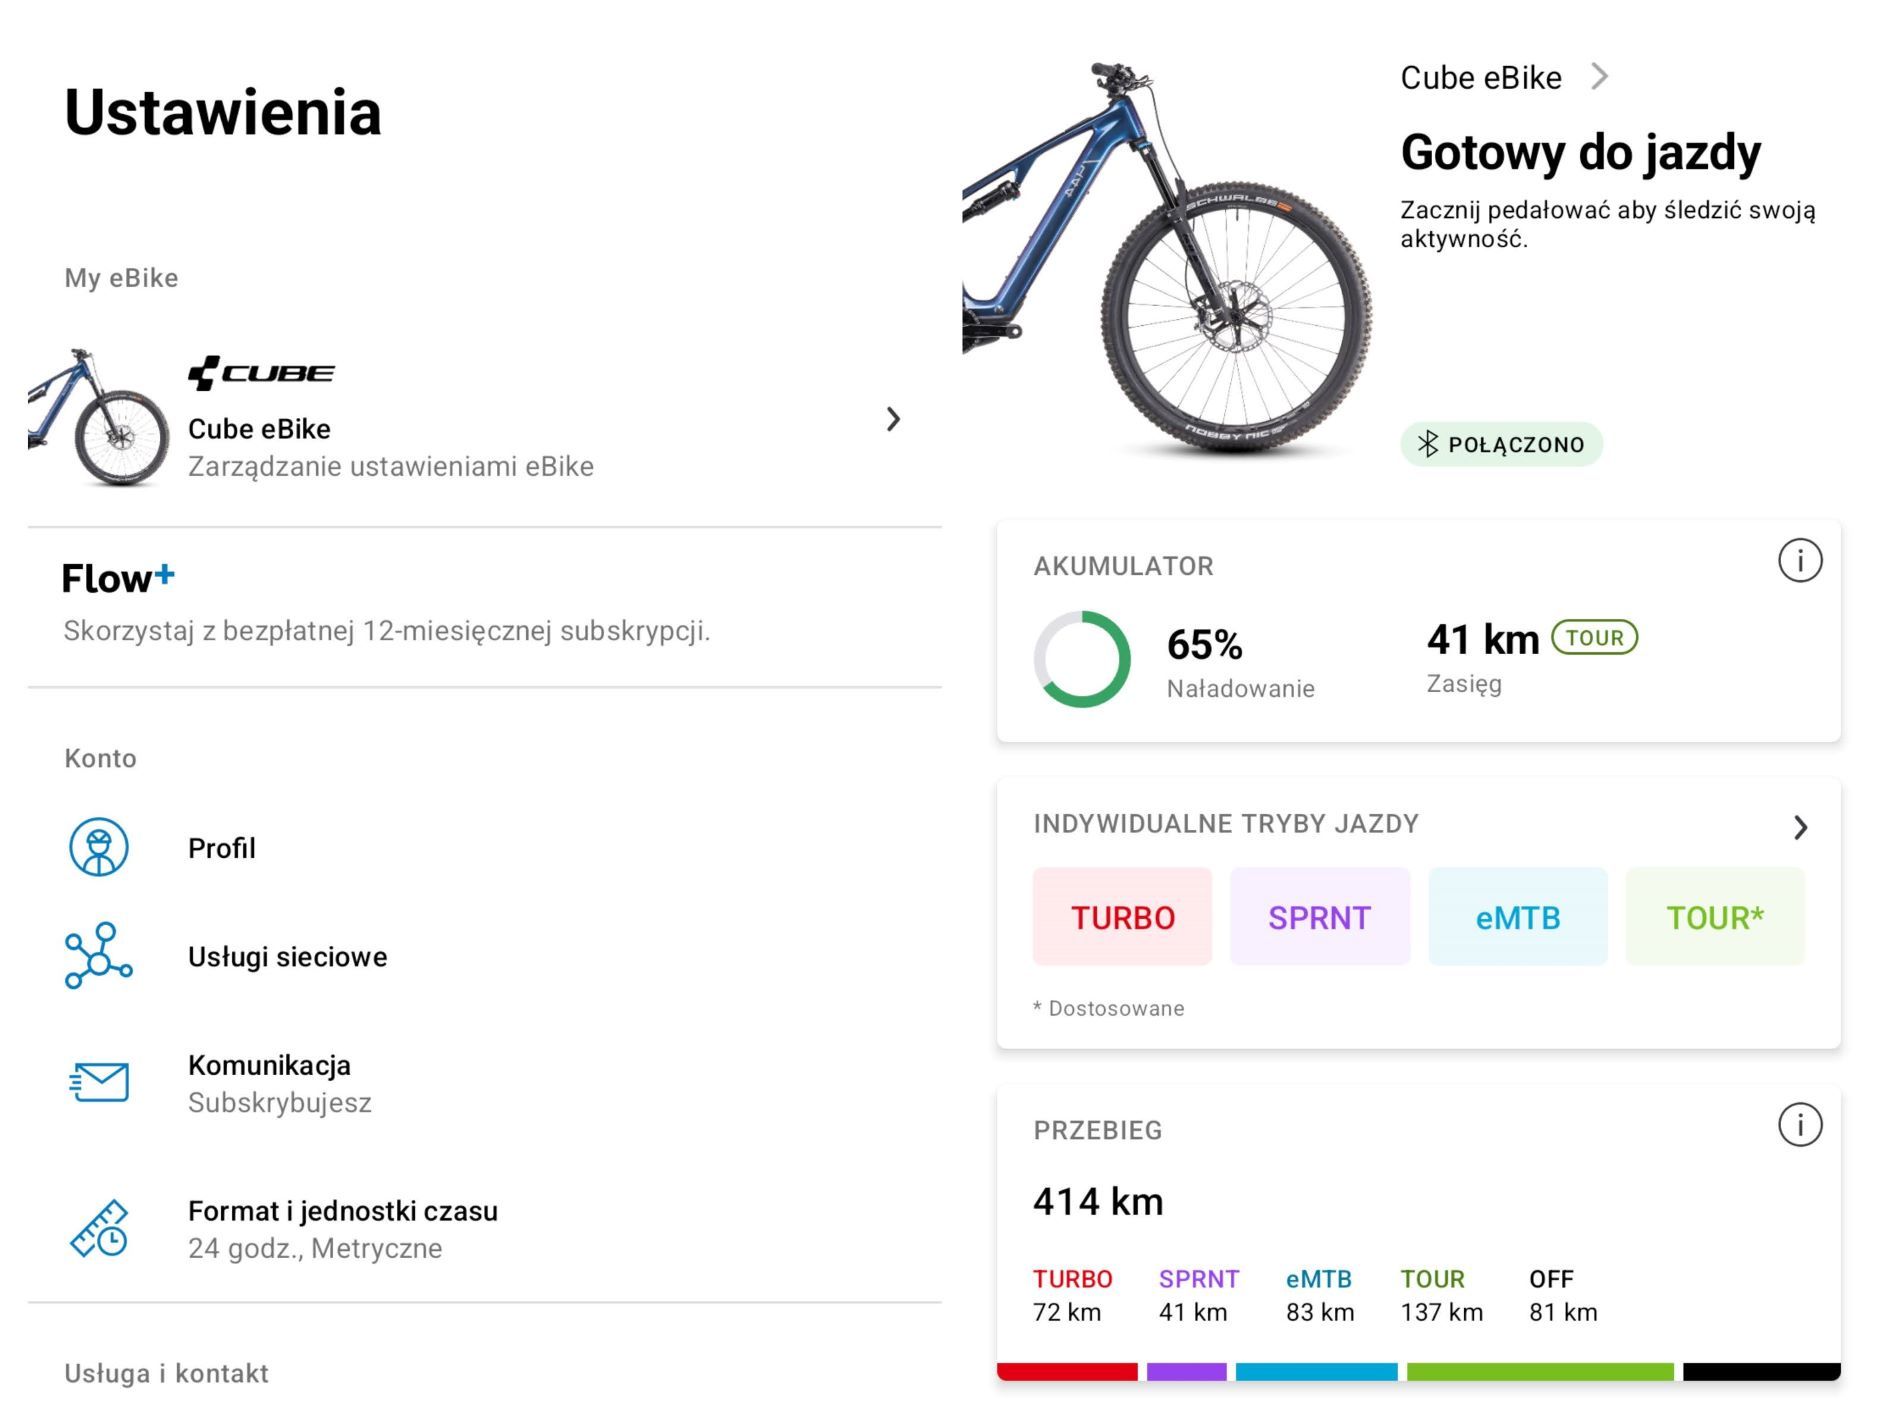Click the Format i jednostki czasu ruler icon
The height and width of the screenshot is (1427, 1900).
[99, 1229]
